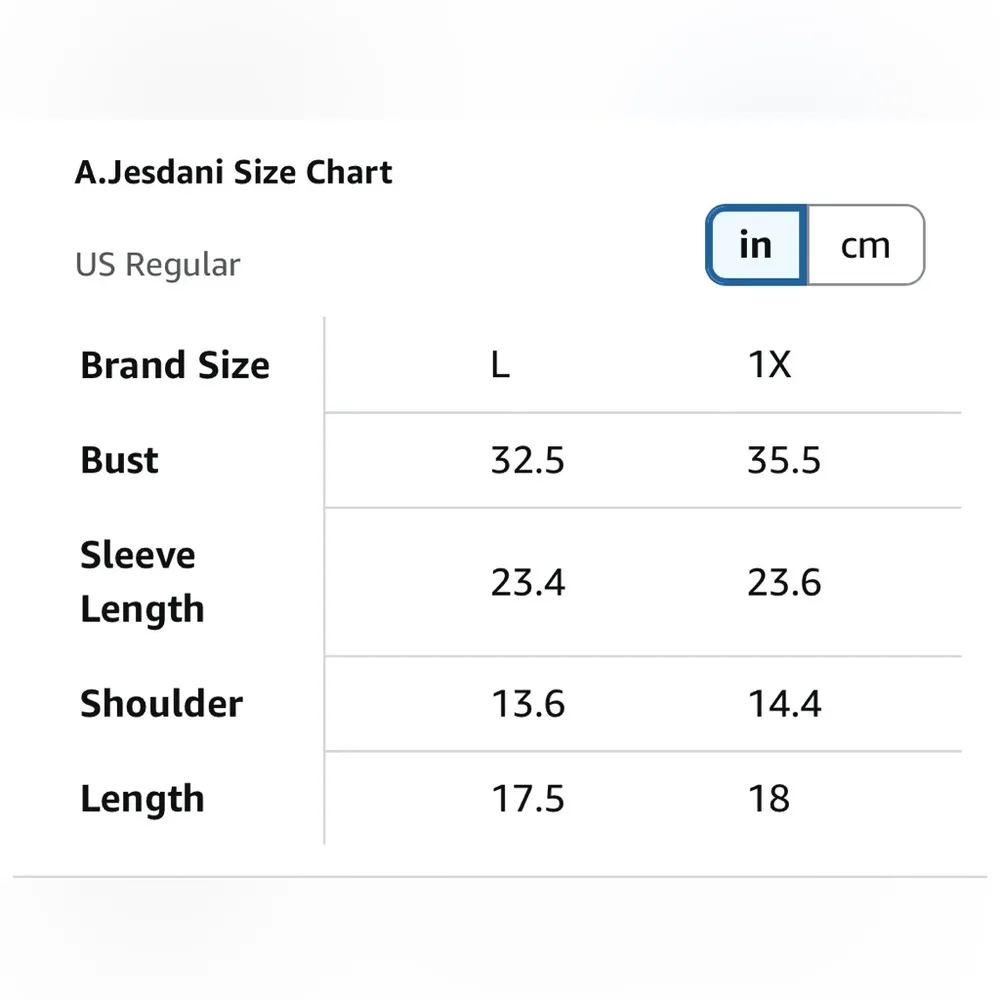Click the 13.6 shoulder value
Screen dimensions: 1000x1000
tap(527, 704)
